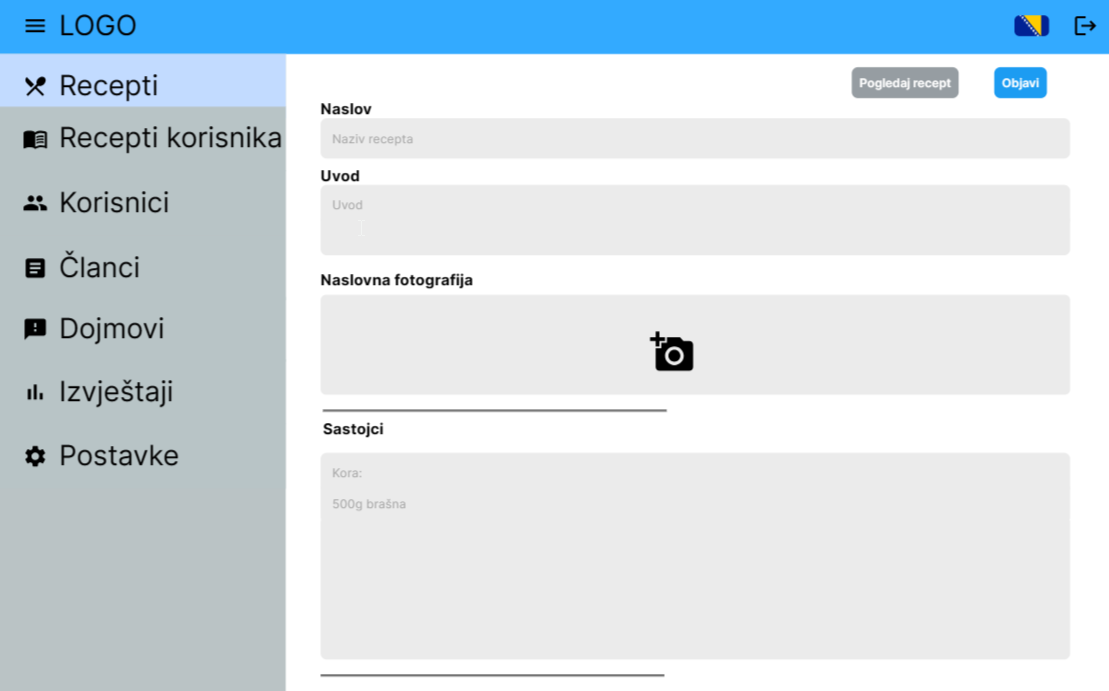The height and width of the screenshot is (691, 1109).
Task: Go to the Izvještaji text label in the sidebar
Action: 116,392
